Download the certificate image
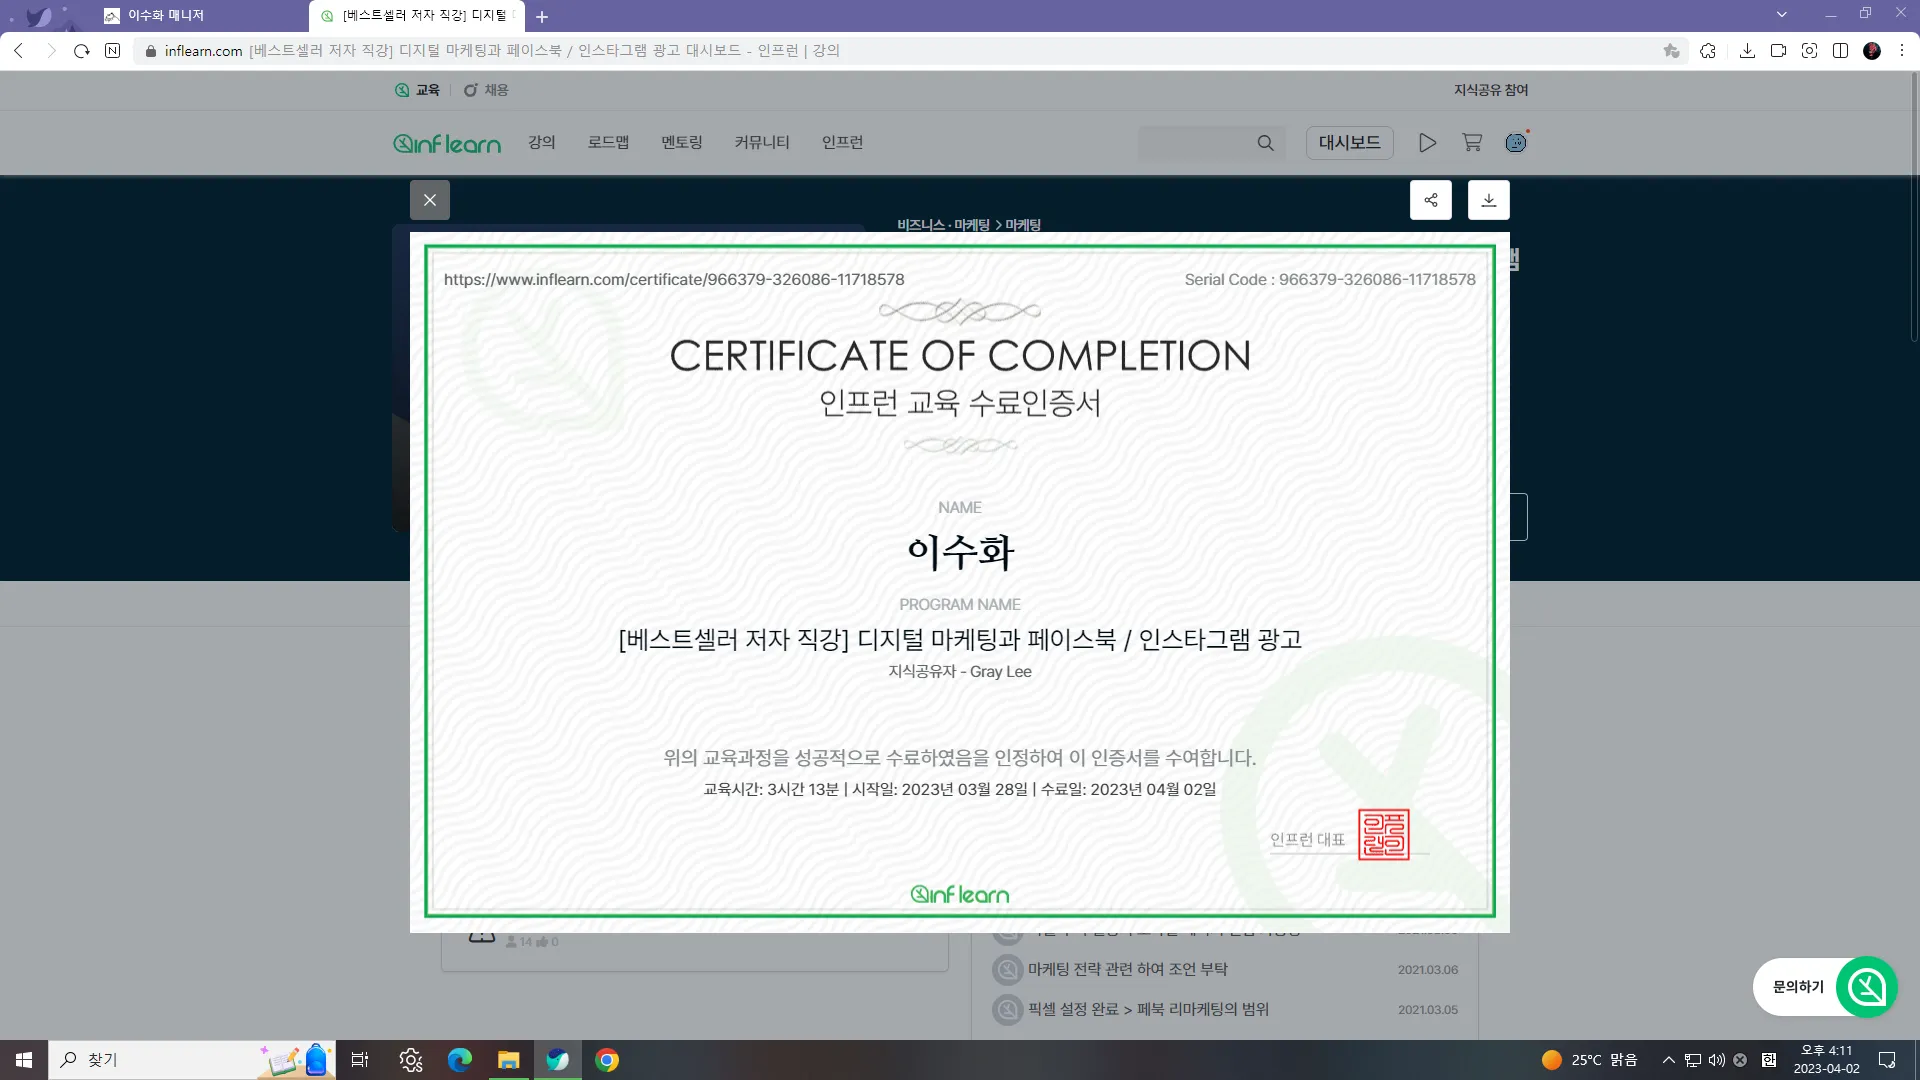Screen dimensions: 1920x1080 coord(1488,200)
